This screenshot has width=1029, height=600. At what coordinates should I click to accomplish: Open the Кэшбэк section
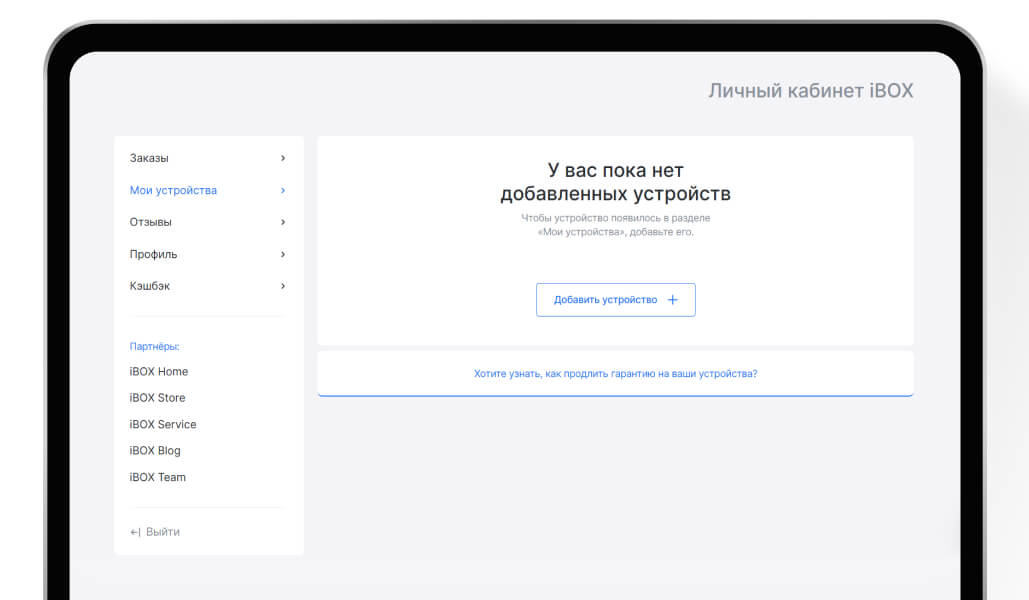click(x=207, y=286)
